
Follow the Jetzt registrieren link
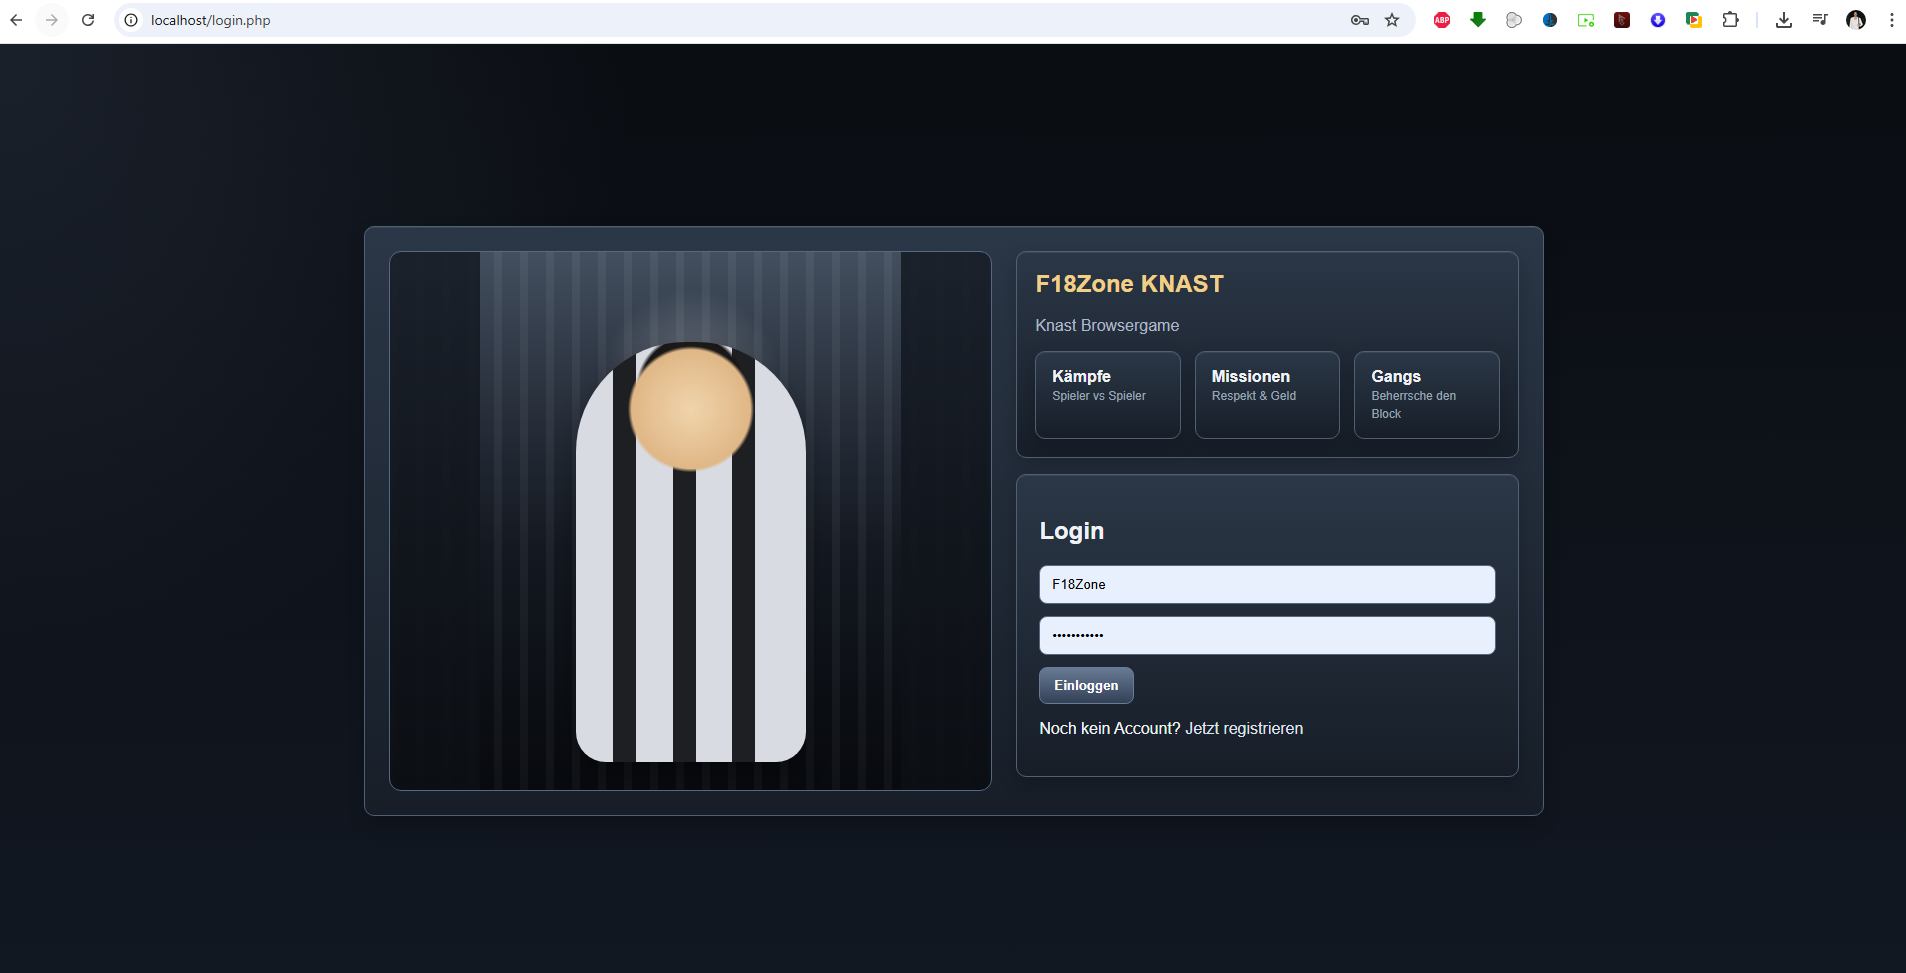1243,729
